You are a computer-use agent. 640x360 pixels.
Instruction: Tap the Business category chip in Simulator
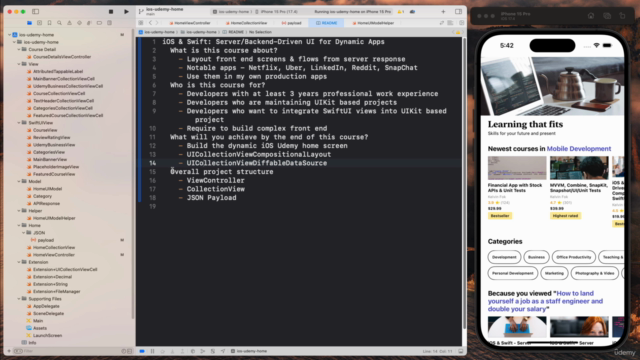click(x=536, y=257)
